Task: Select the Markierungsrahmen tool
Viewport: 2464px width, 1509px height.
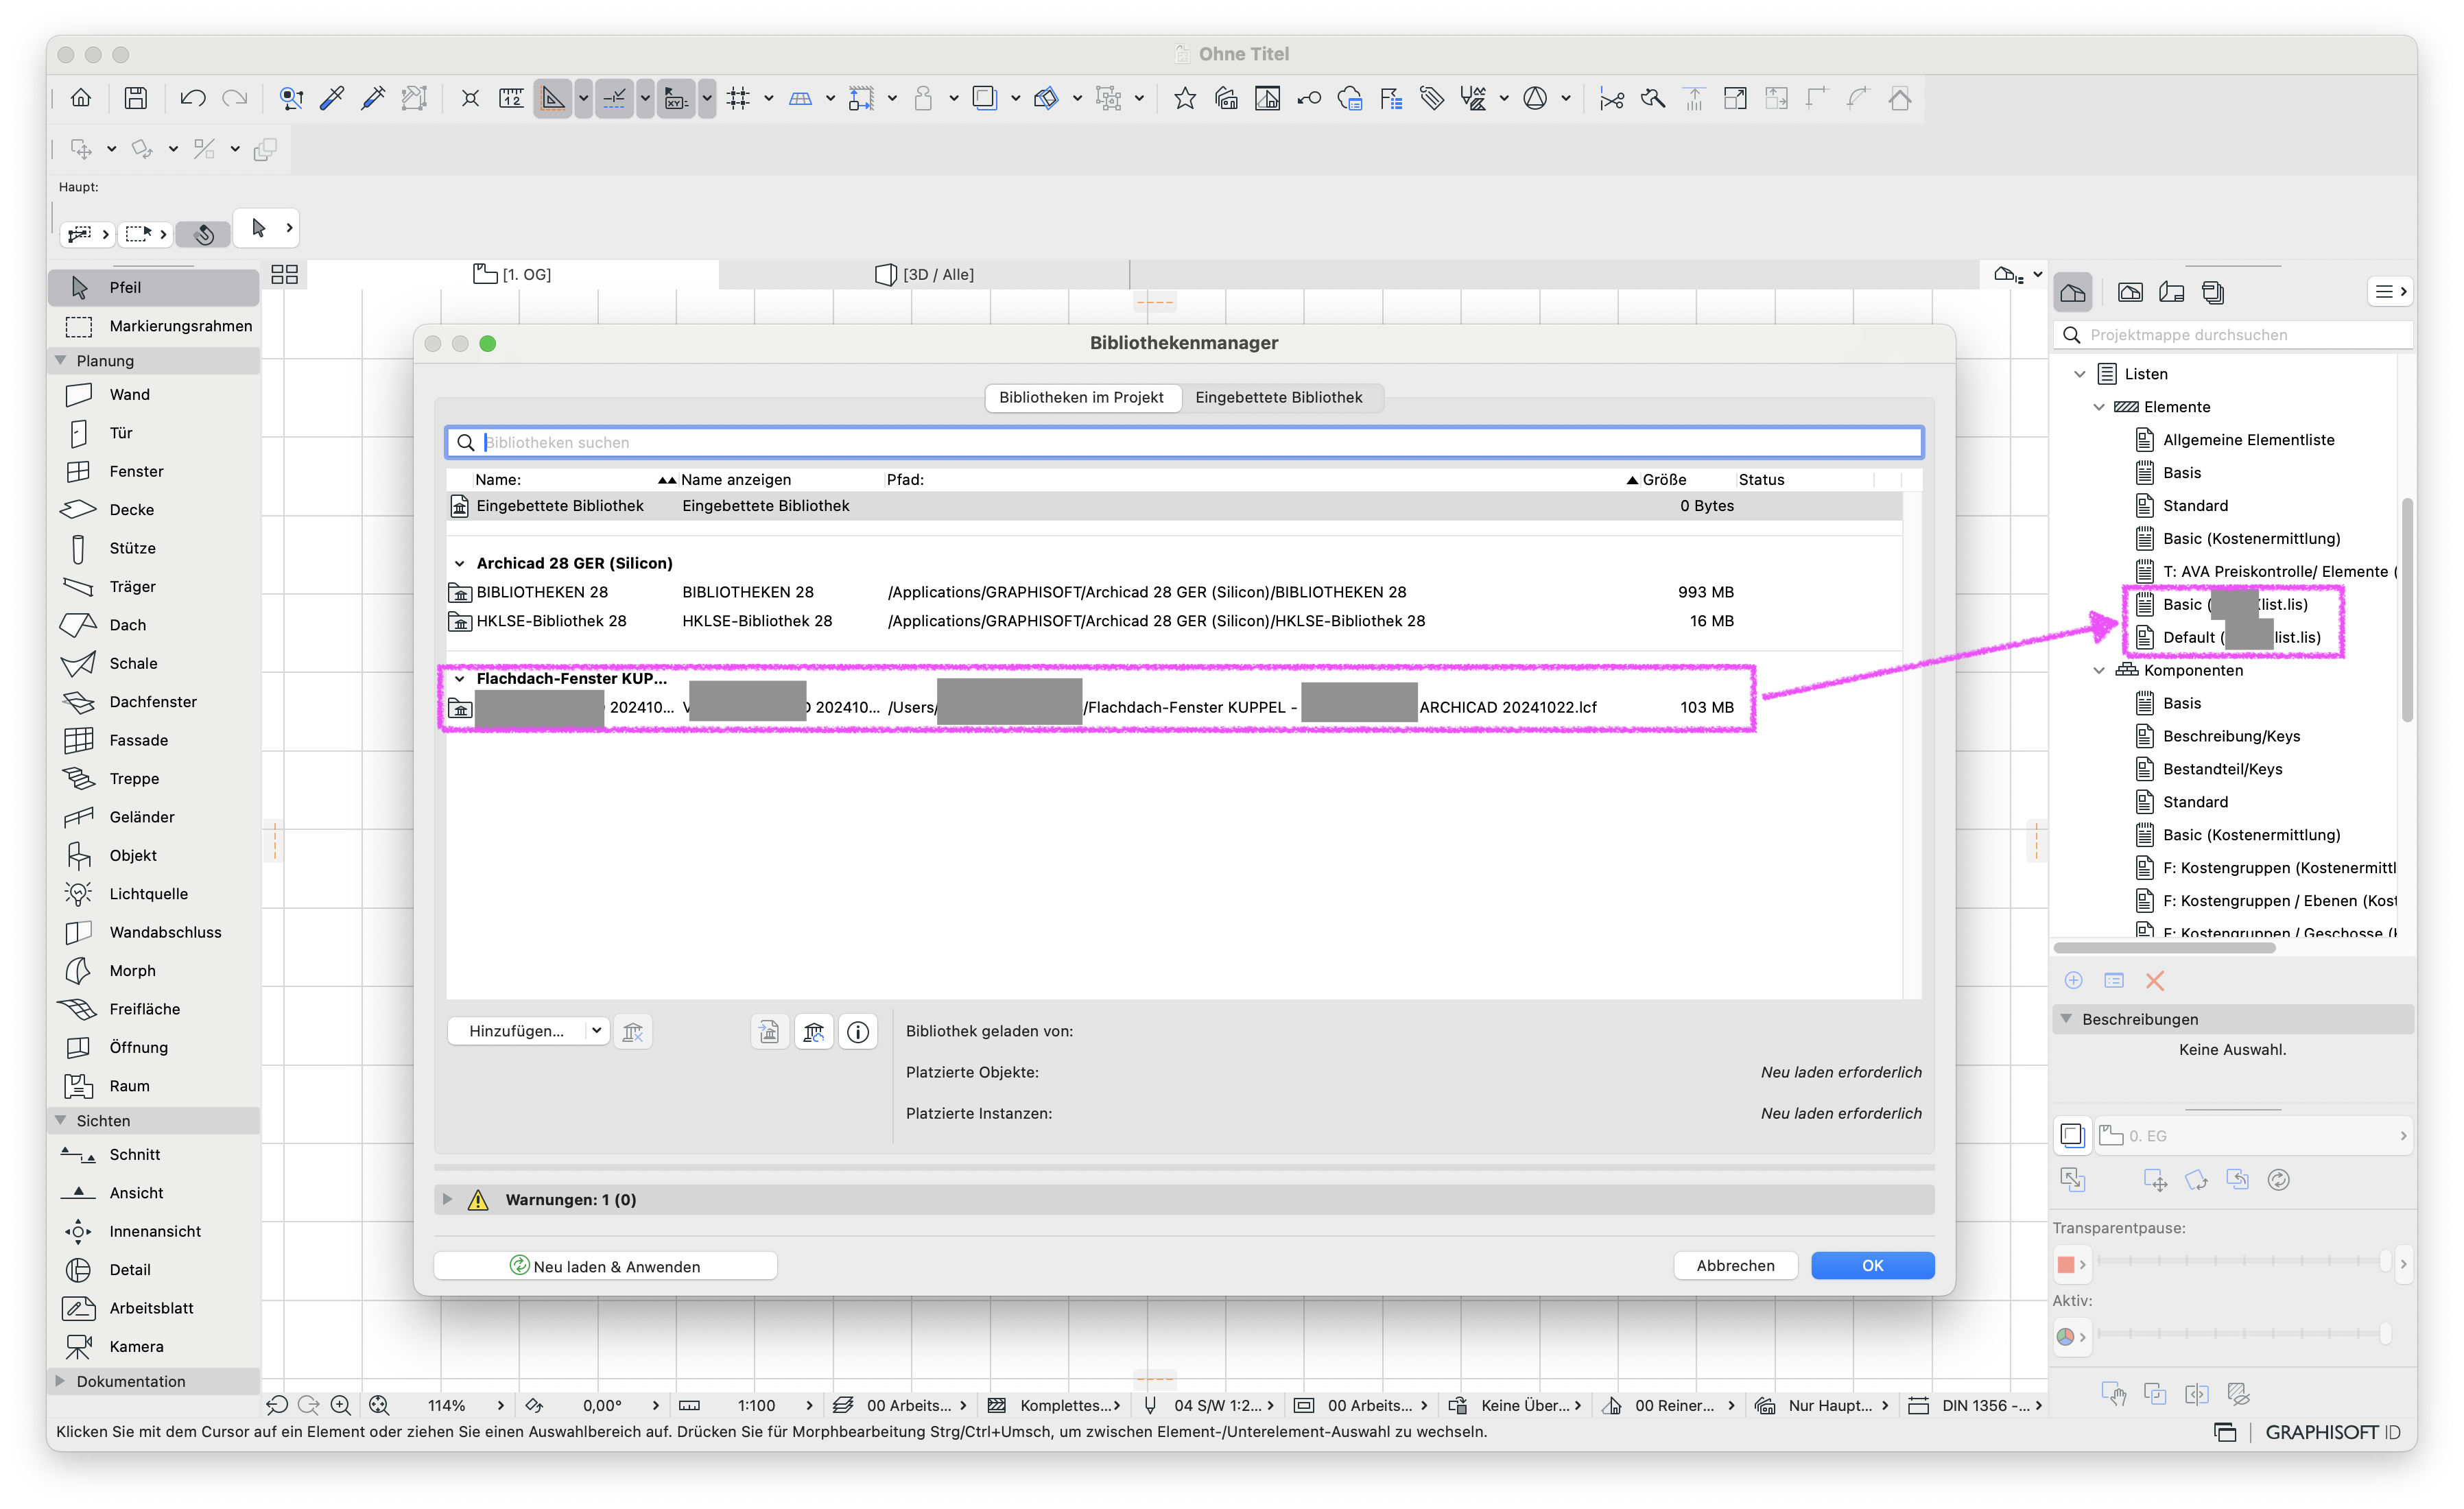Action: [153, 326]
